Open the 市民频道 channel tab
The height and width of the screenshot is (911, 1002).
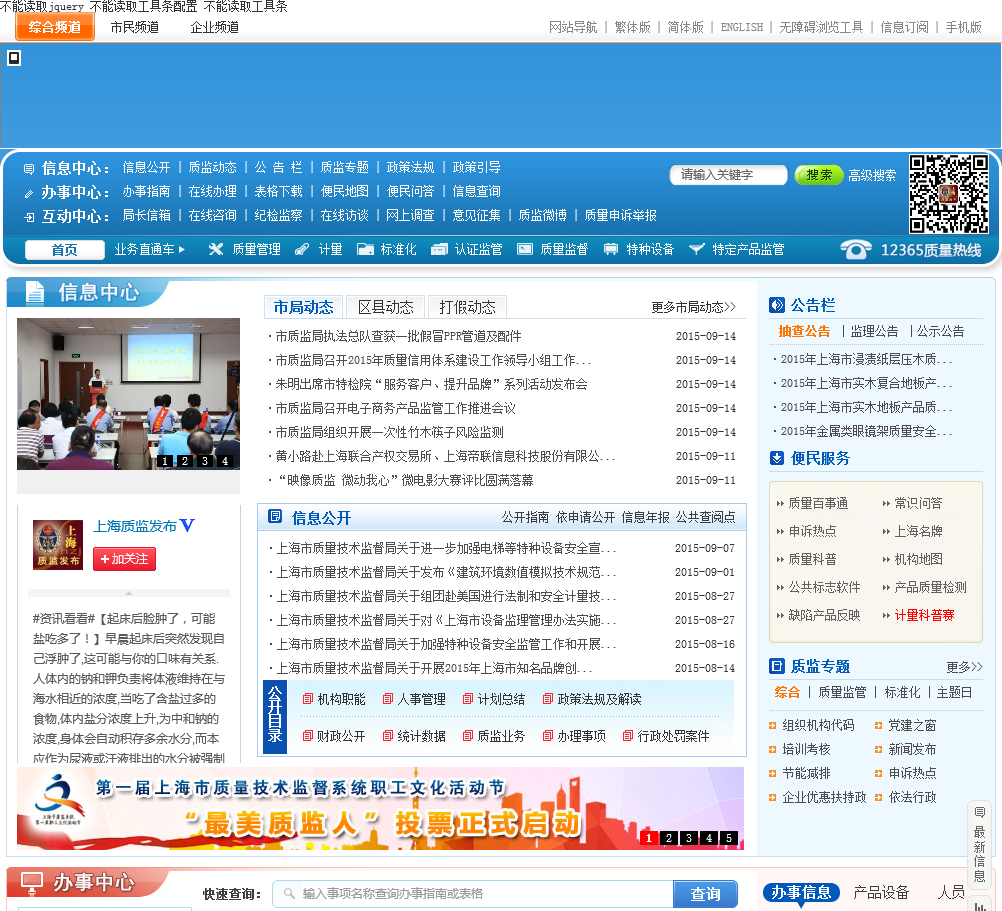[134, 27]
